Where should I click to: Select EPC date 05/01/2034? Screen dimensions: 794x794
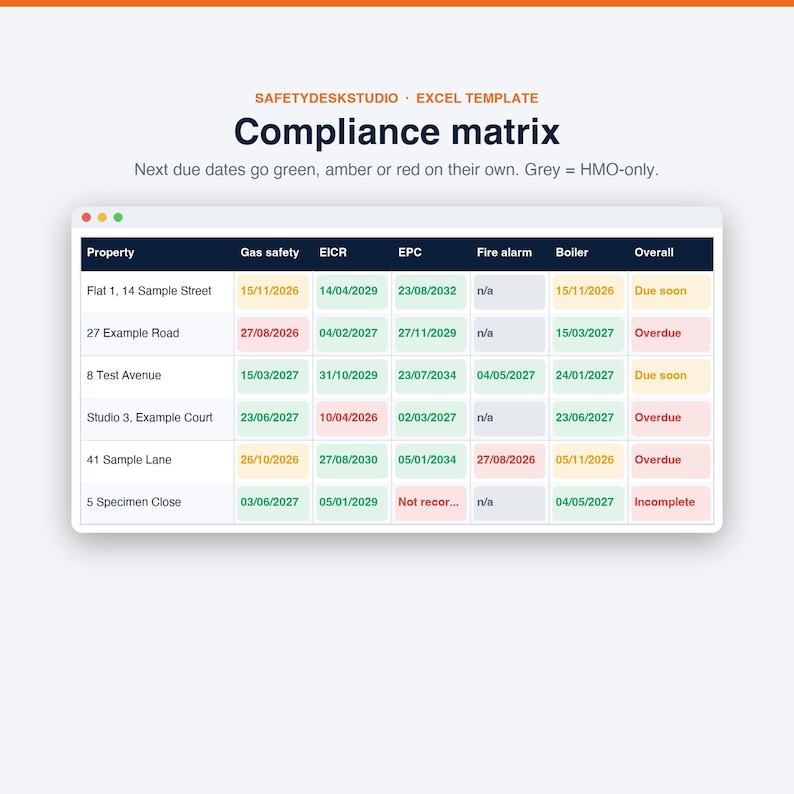[x=430, y=461]
